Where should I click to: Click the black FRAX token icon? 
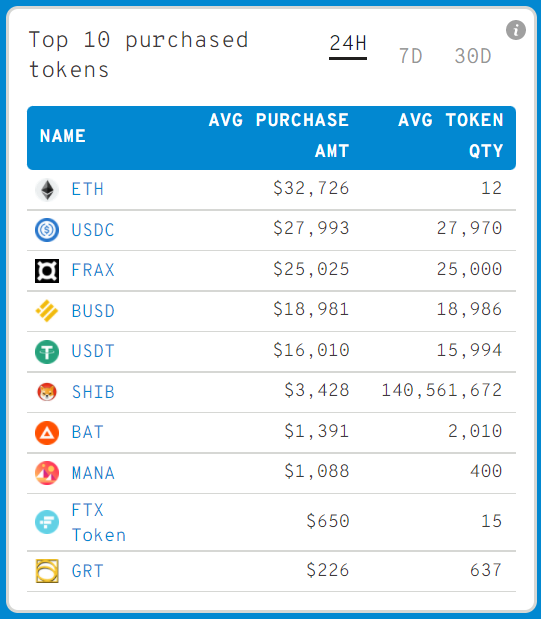click(47, 271)
